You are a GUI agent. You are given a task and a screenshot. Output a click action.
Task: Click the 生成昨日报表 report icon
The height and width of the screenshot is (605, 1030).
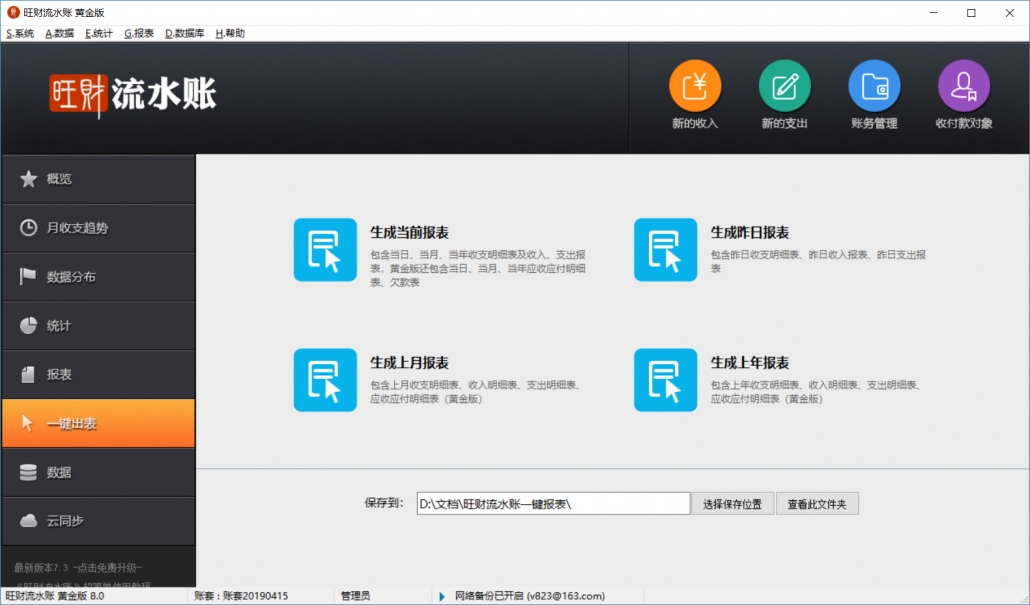[x=665, y=250]
